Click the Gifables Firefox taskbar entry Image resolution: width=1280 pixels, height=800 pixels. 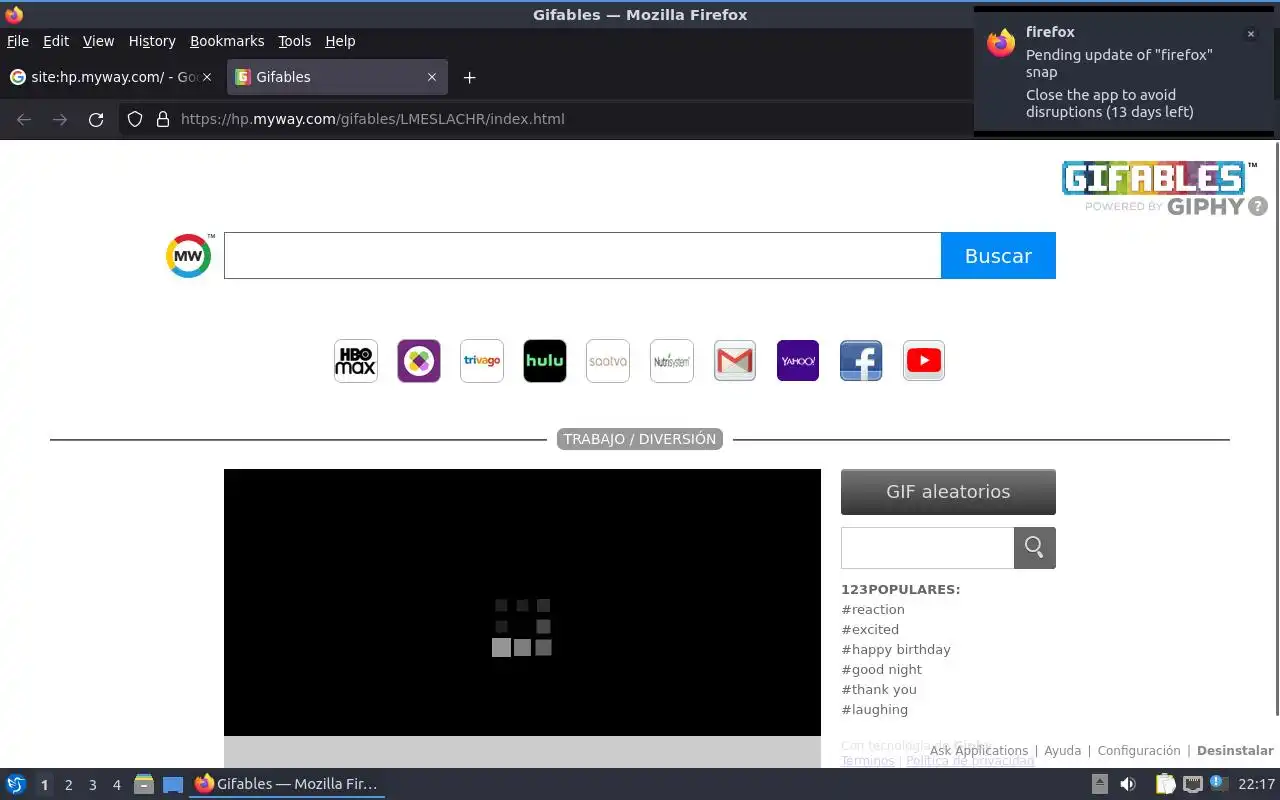[286, 785]
